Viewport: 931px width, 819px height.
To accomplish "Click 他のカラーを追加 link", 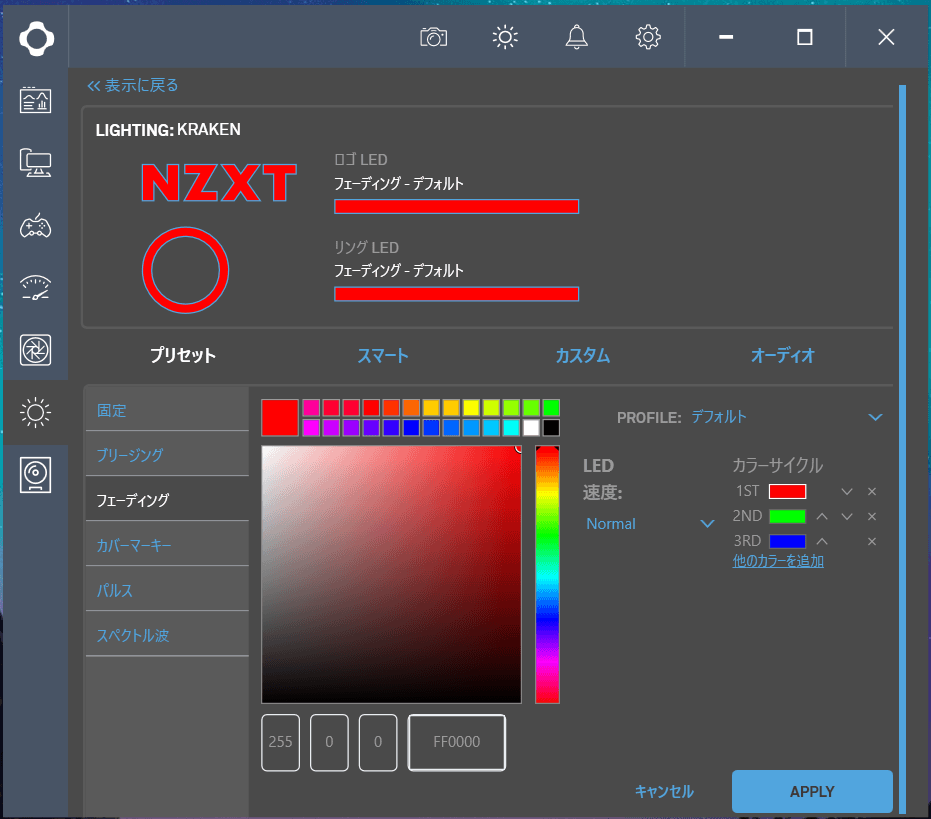I will (778, 561).
